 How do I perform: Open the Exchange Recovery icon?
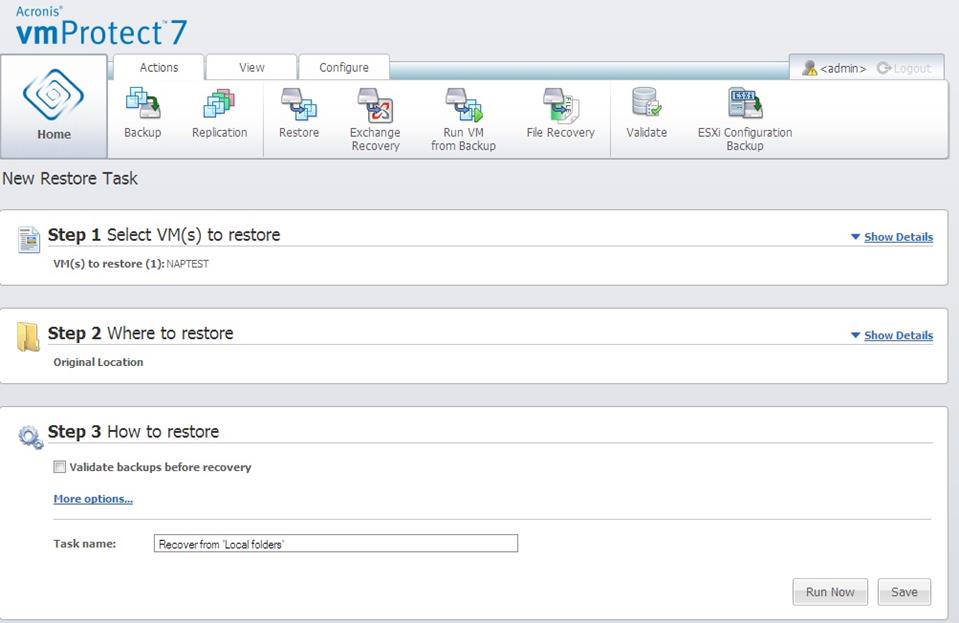pyautogui.click(x=375, y=105)
